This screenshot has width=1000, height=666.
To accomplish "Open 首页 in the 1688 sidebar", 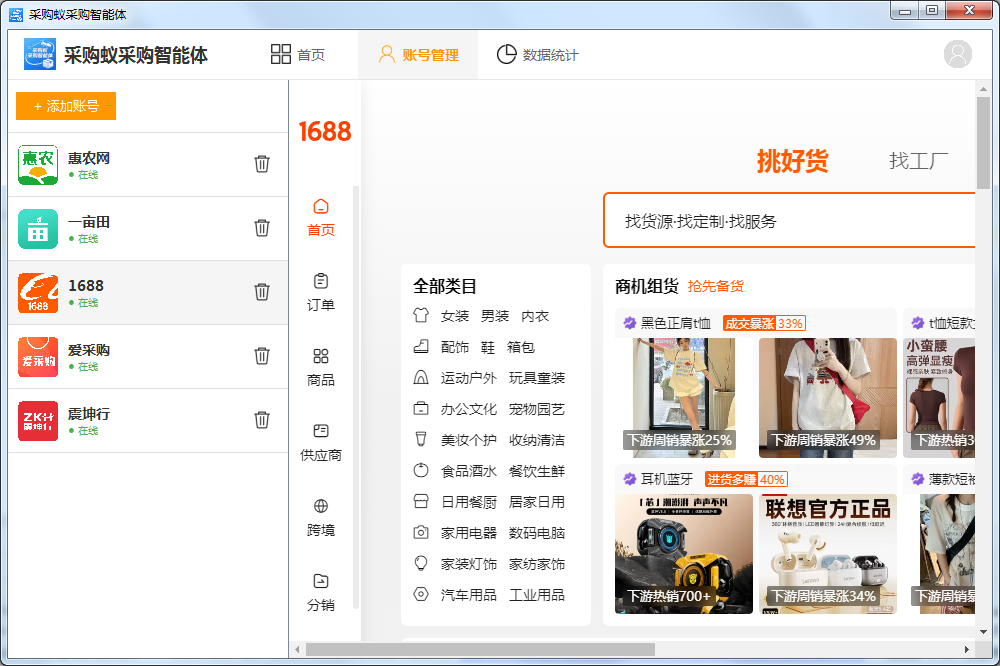I will click(321, 218).
